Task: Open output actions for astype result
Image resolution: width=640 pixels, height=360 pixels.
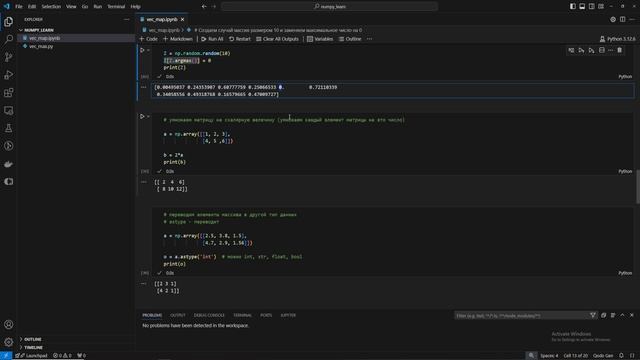Action: click(144, 283)
